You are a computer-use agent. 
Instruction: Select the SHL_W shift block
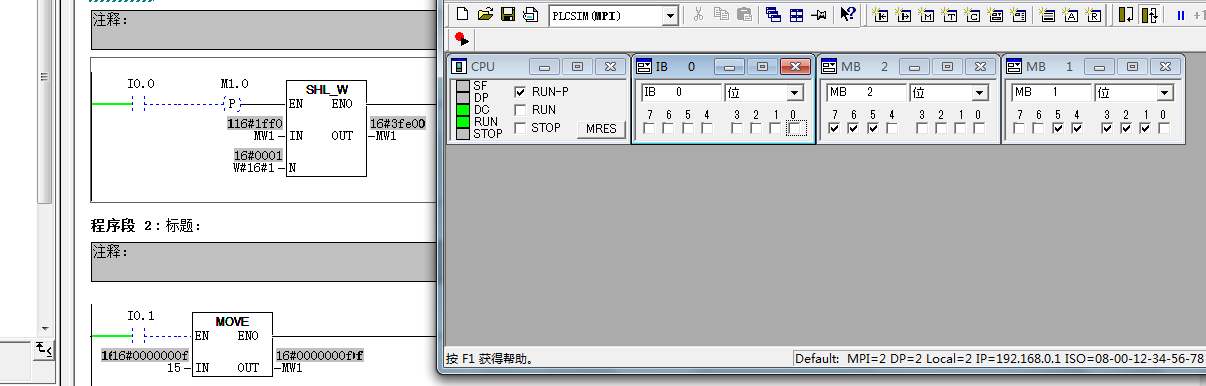[x=326, y=128]
